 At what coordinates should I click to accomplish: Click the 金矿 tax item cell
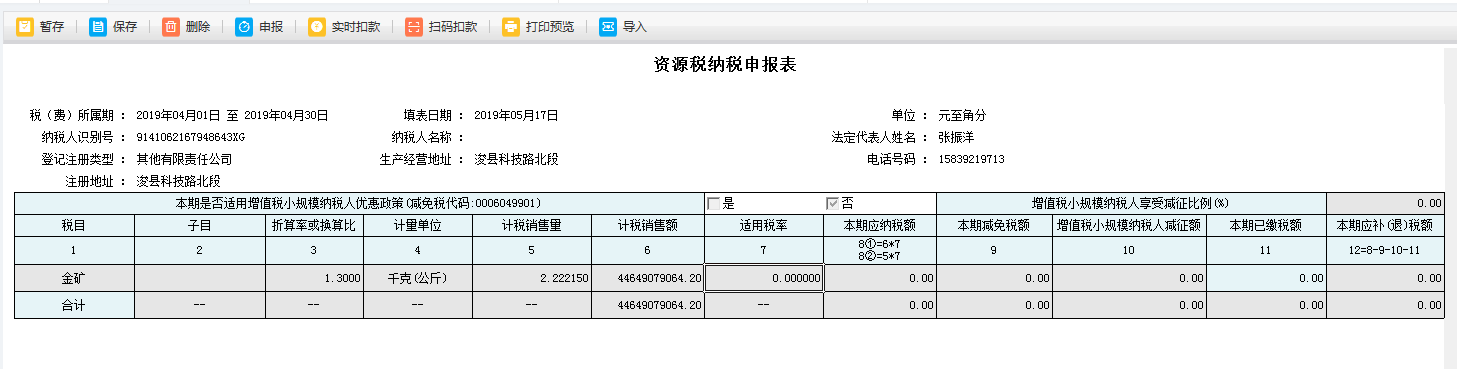pos(74,278)
